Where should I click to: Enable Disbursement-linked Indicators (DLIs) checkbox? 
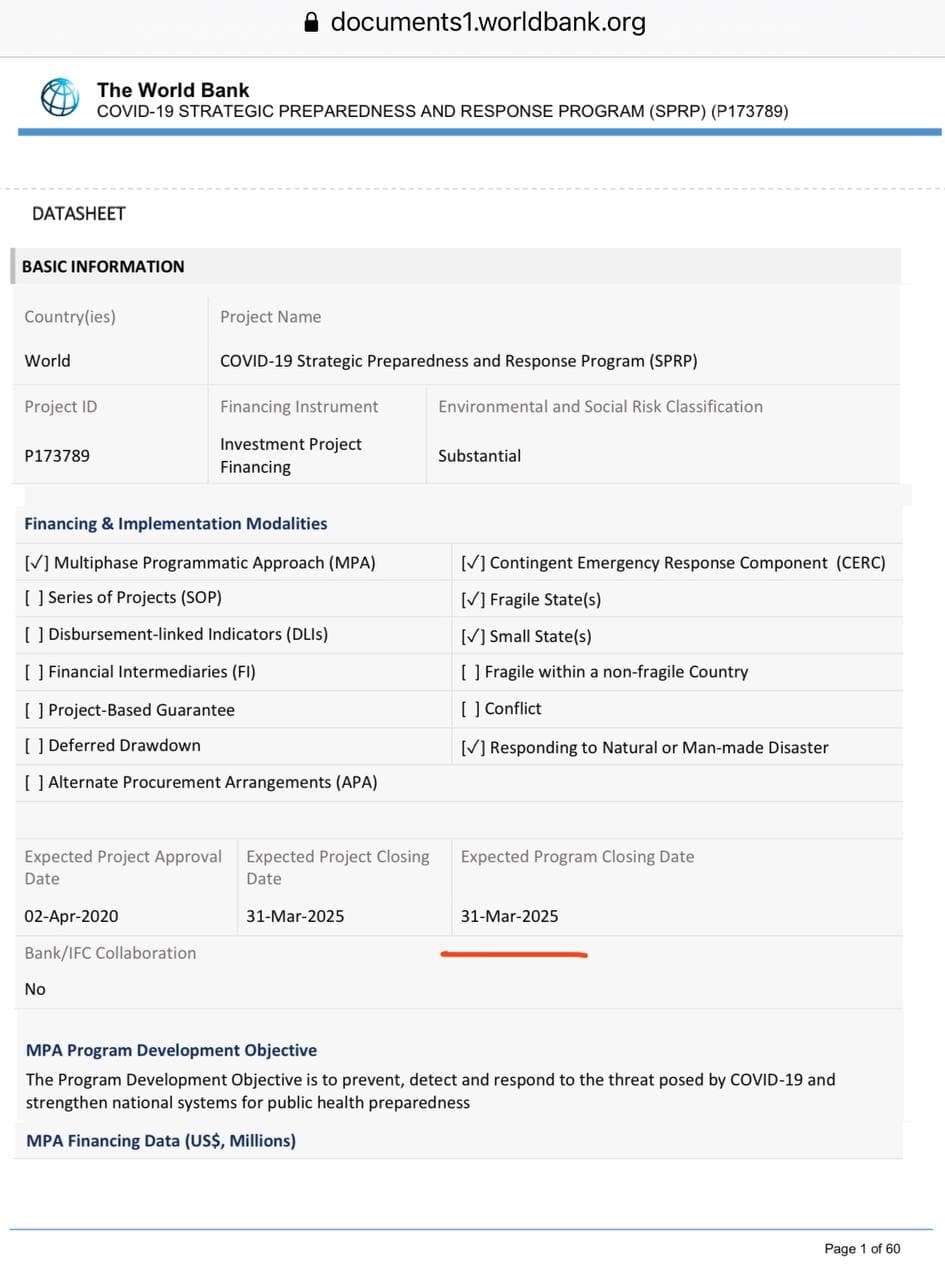click(34, 634)
